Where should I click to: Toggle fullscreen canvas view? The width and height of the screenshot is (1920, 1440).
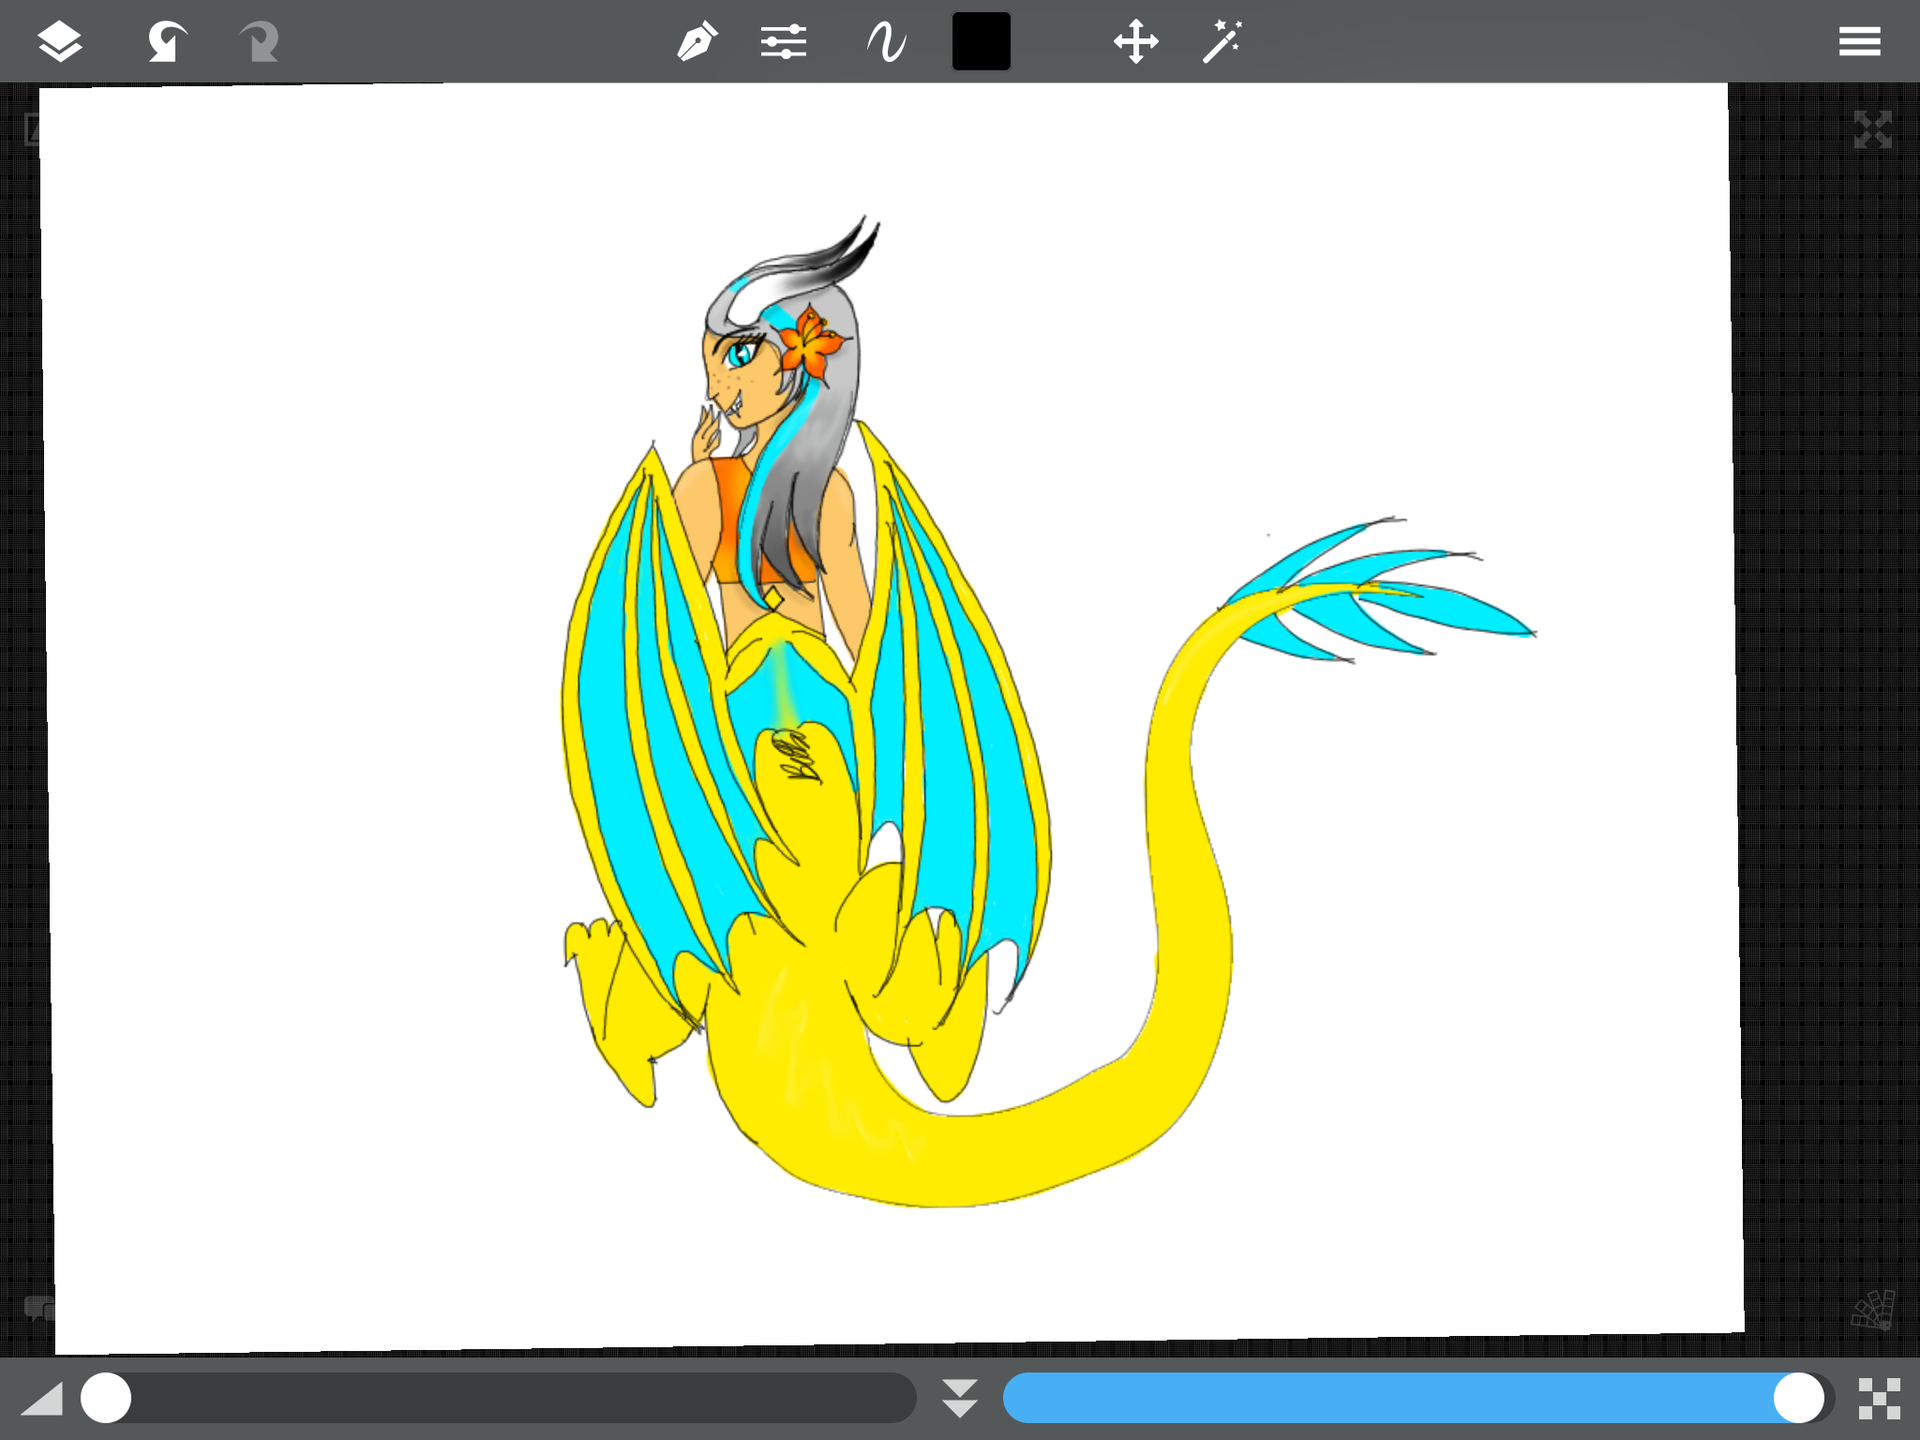1872,130
